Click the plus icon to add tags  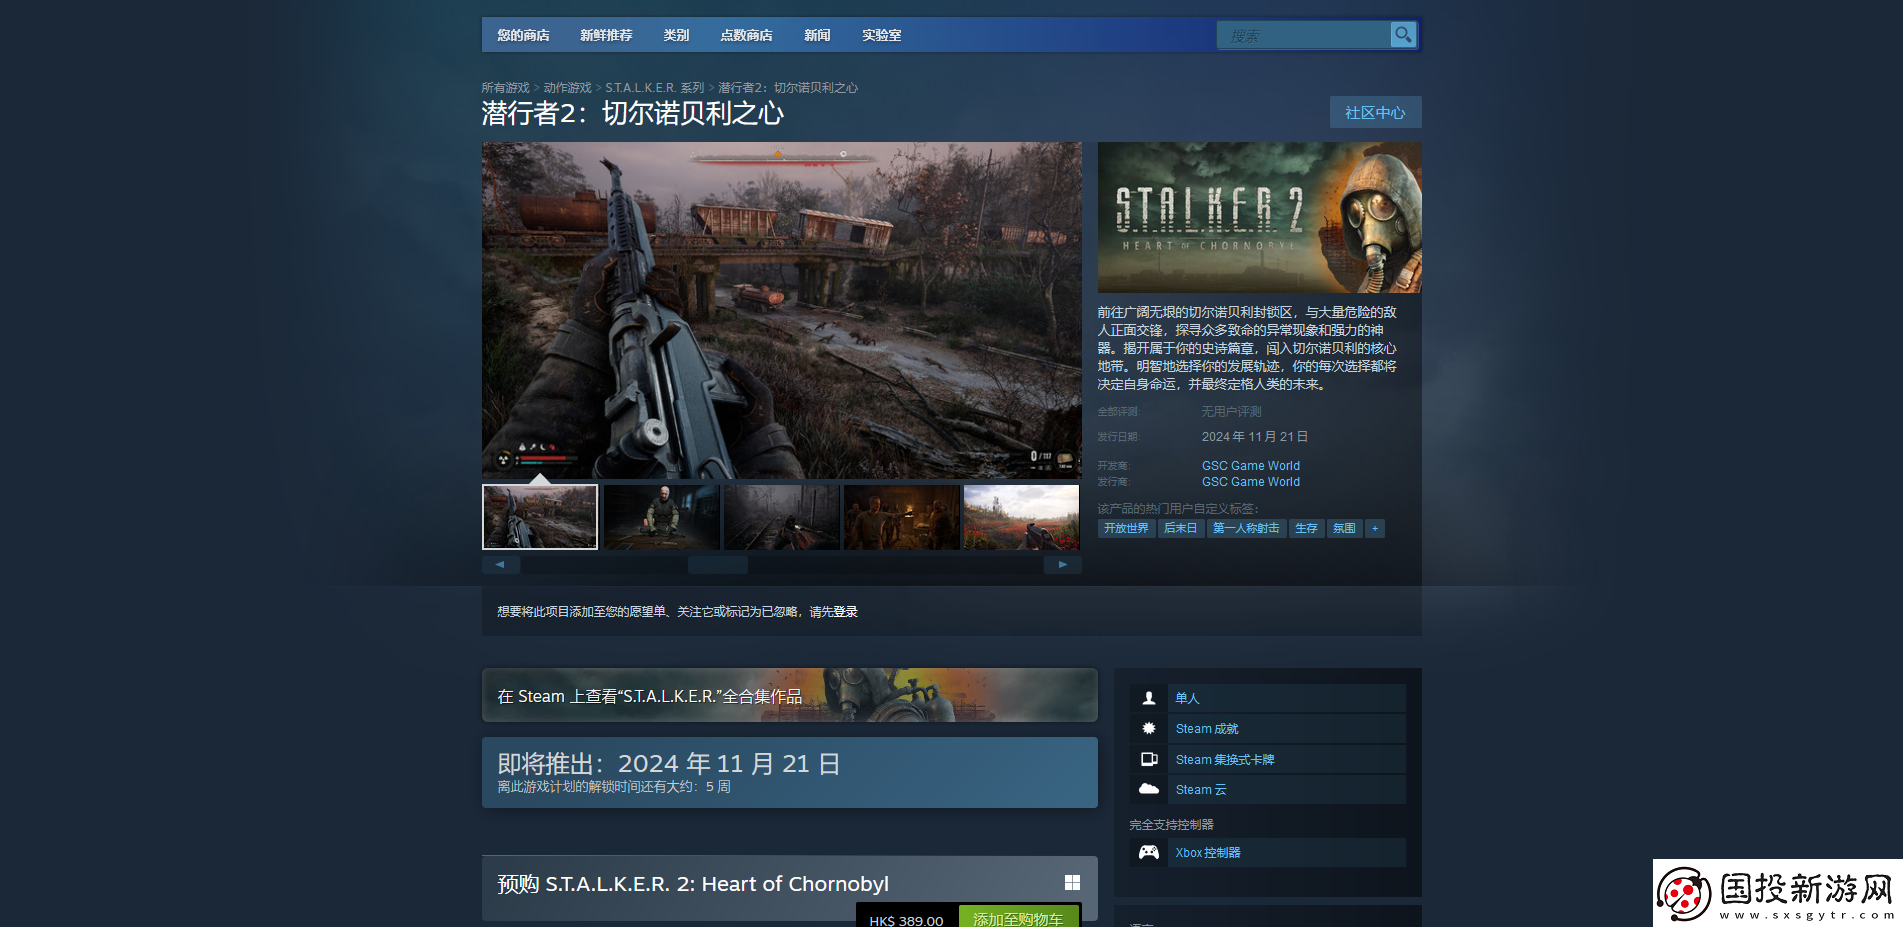1375,529
